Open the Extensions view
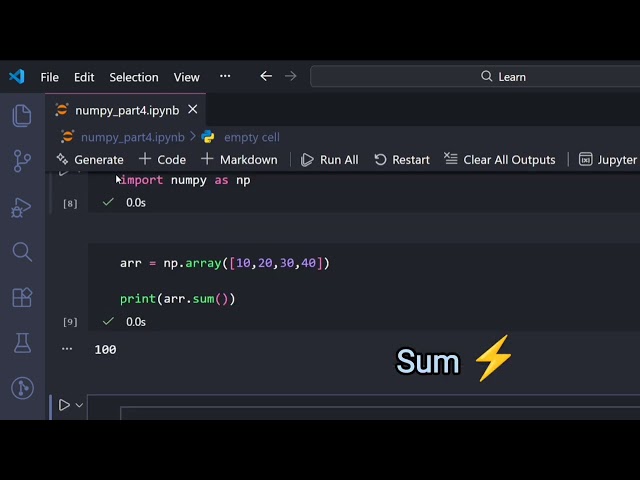This screenshot has width=640, height=480. [22, 297]
